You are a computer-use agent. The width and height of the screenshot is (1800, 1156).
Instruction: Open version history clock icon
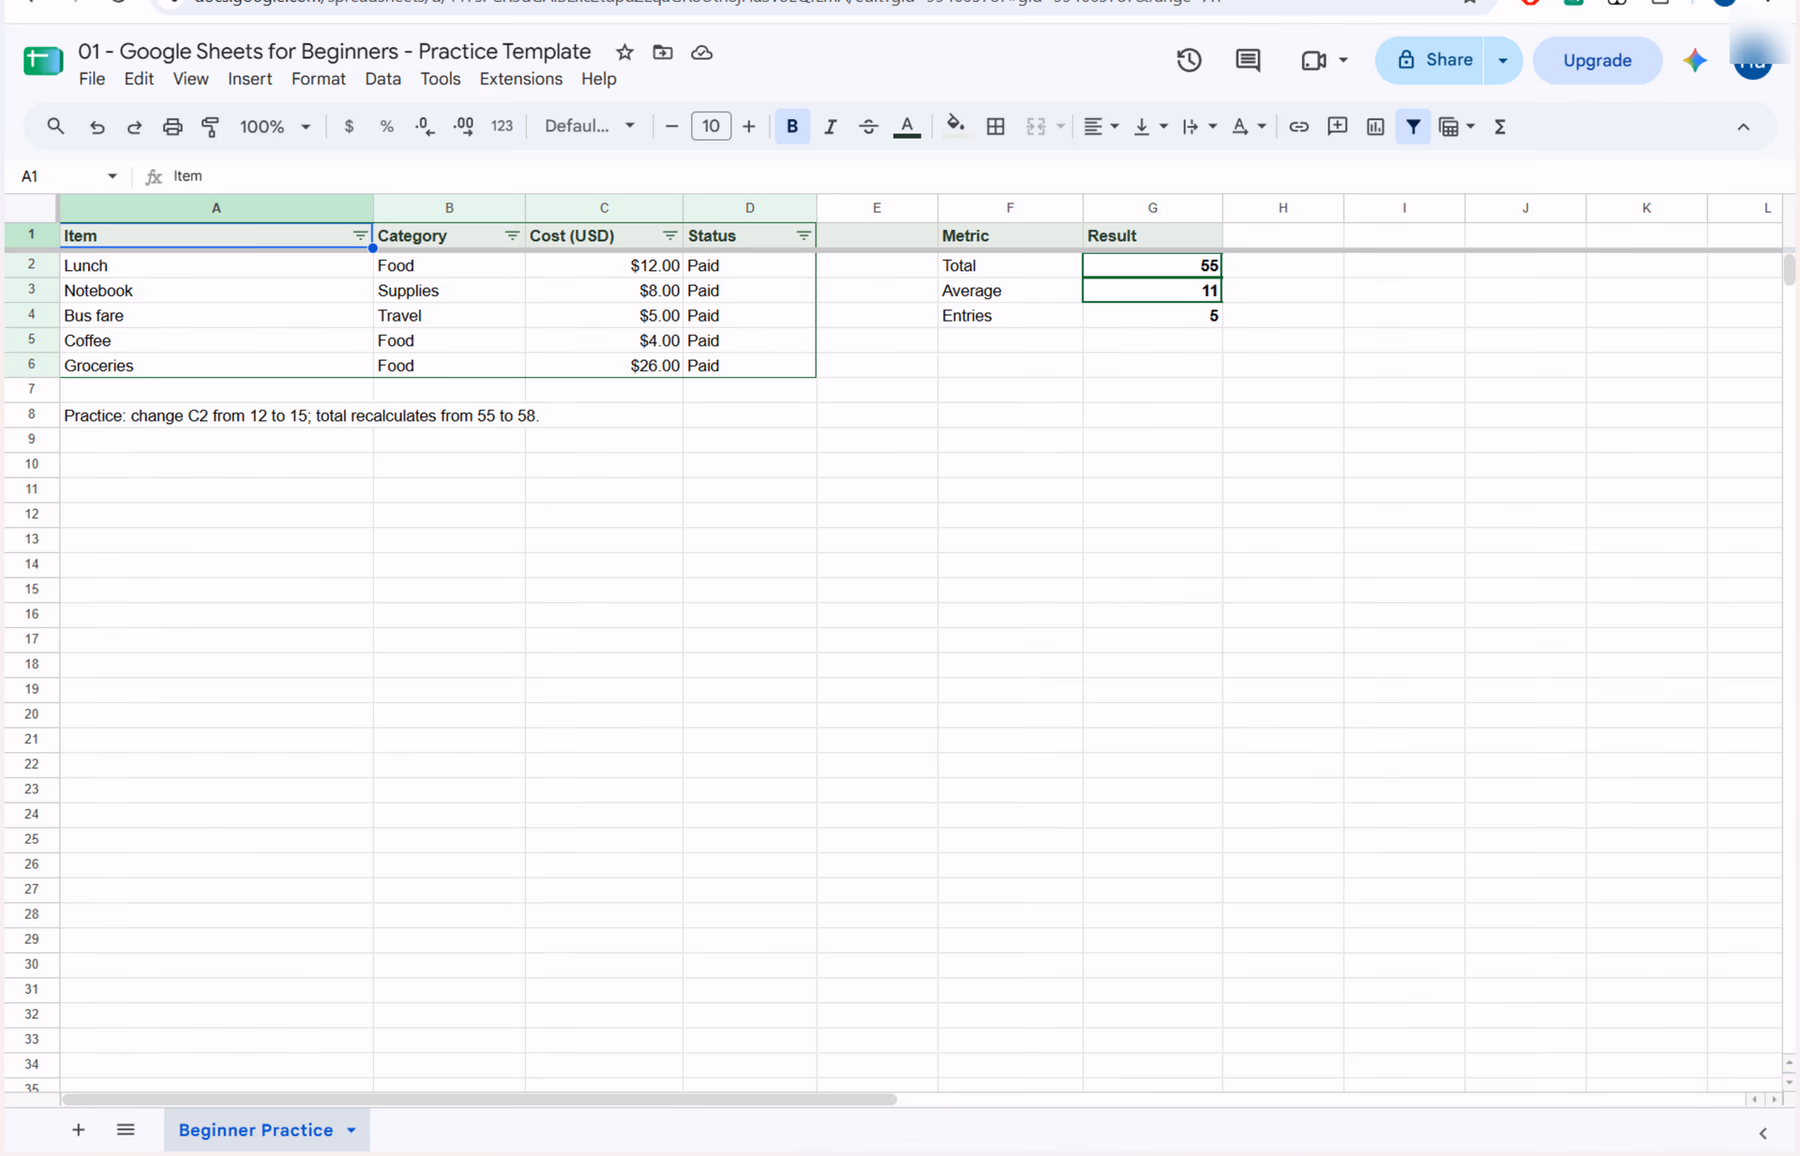tap(1188, 60)
